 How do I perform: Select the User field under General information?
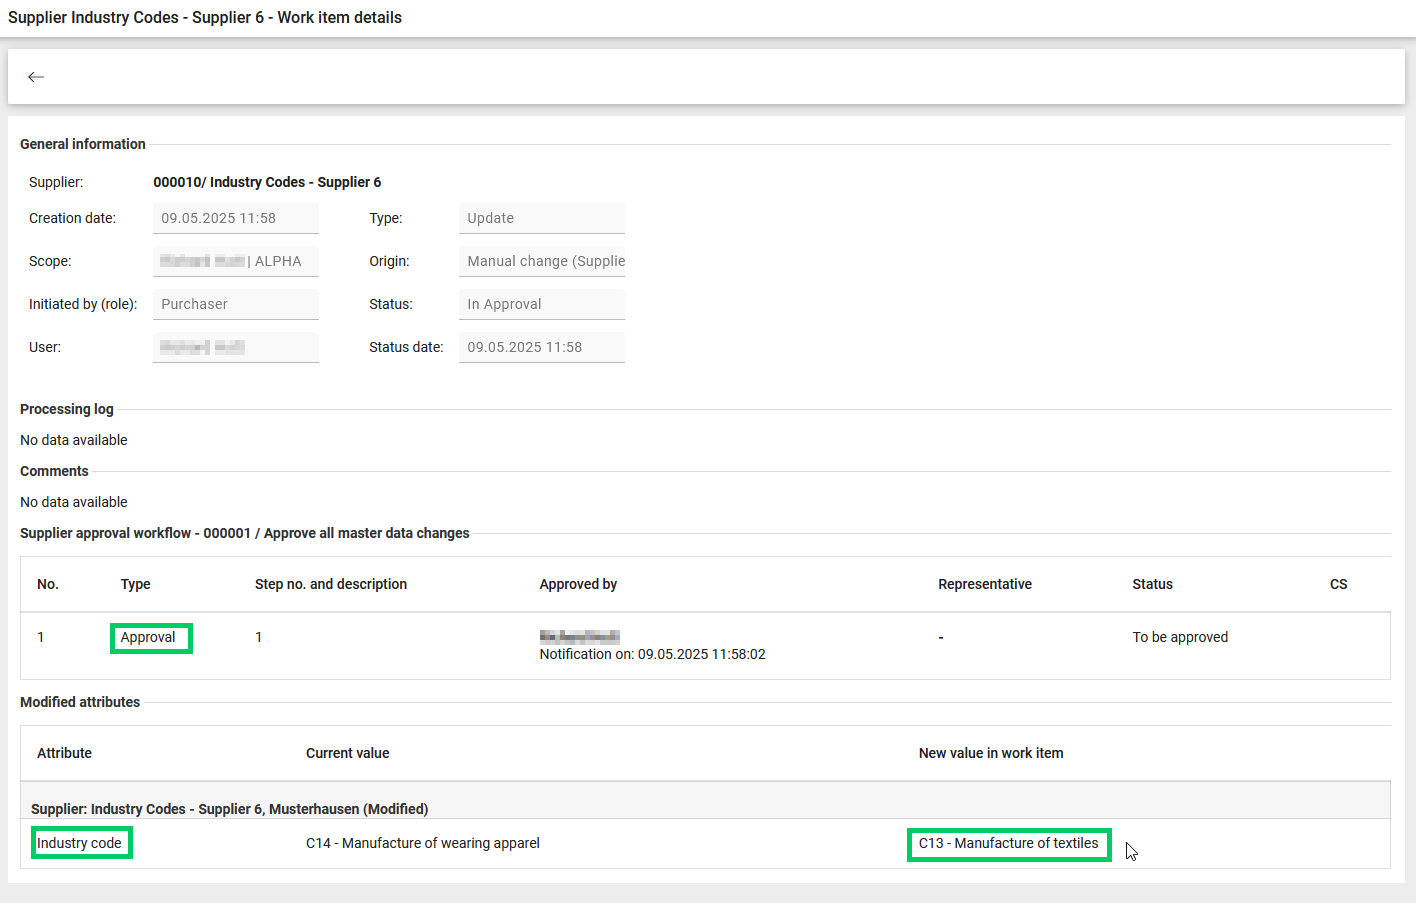click(235, 347)
